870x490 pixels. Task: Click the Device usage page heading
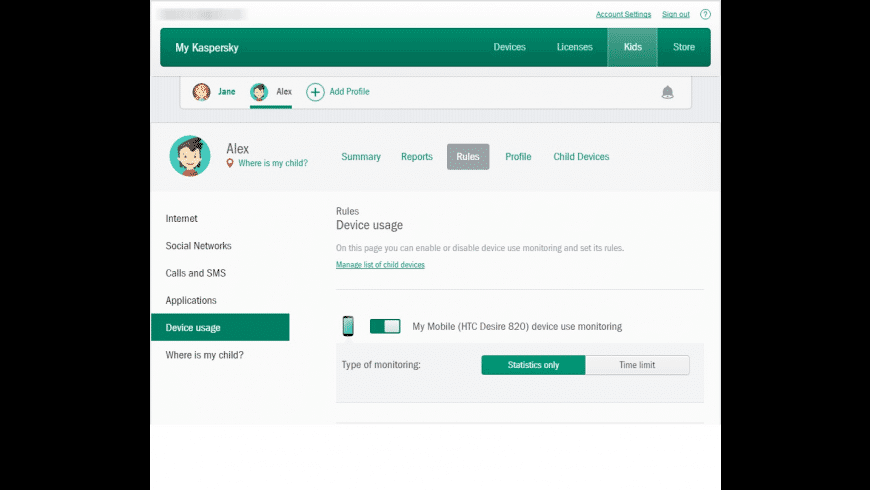point(369,225)
